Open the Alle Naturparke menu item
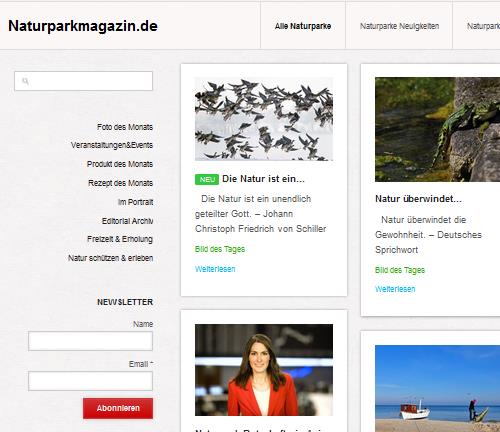This screenshot has width=500, height=432. point(303,26)
